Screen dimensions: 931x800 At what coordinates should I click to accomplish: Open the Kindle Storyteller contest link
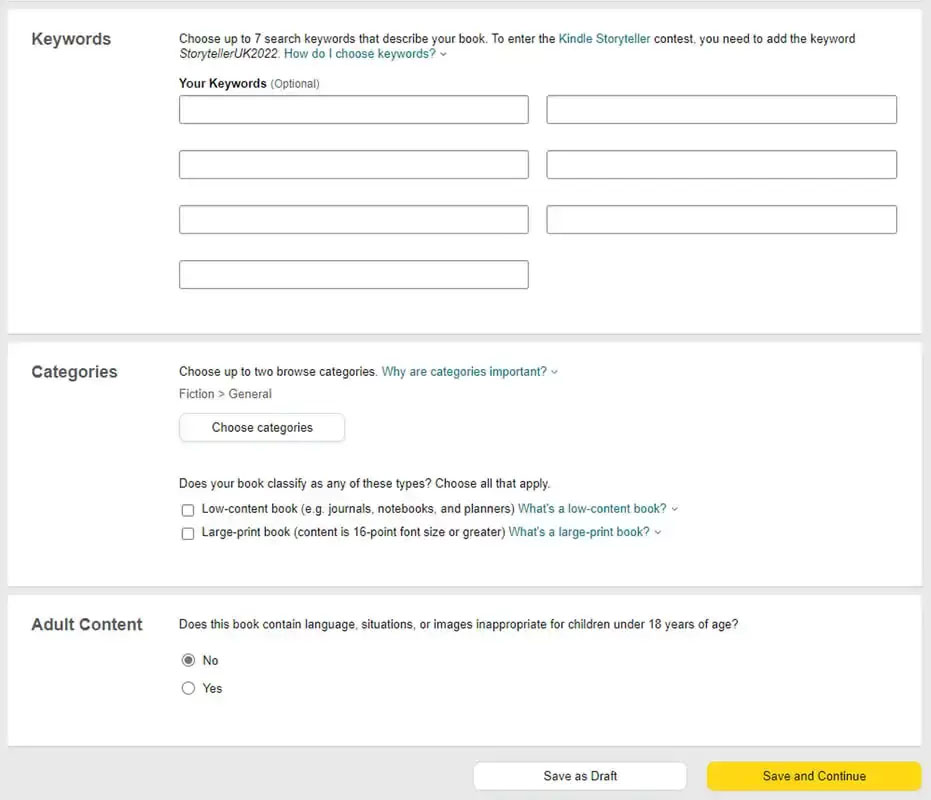[x=604, y=39]
